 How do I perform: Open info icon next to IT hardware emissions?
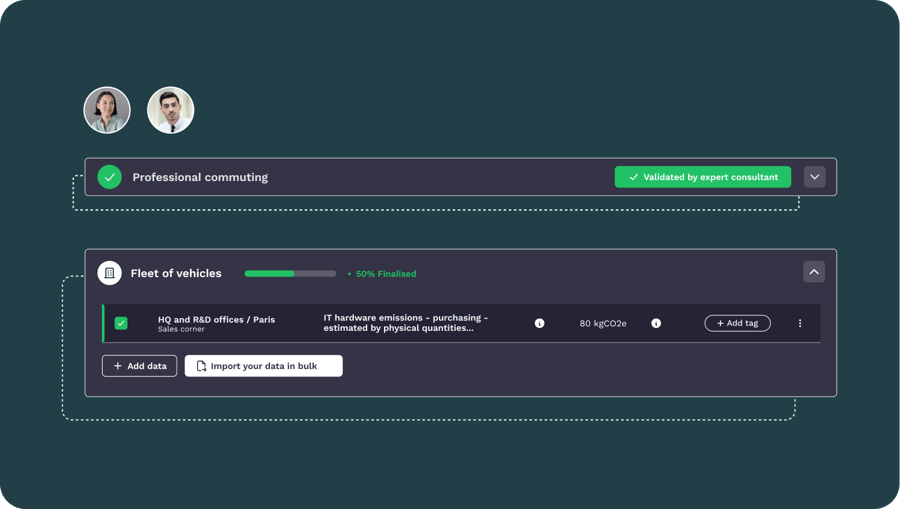(540, 323)
